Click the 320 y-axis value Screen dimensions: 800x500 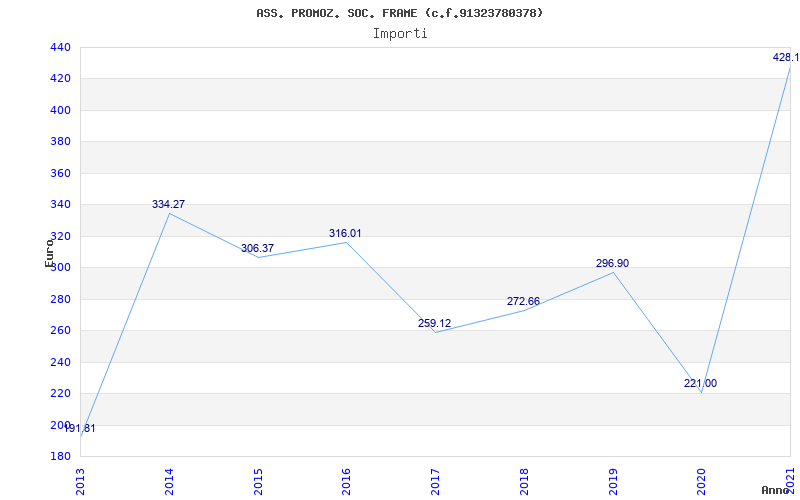tap(60, 236)
